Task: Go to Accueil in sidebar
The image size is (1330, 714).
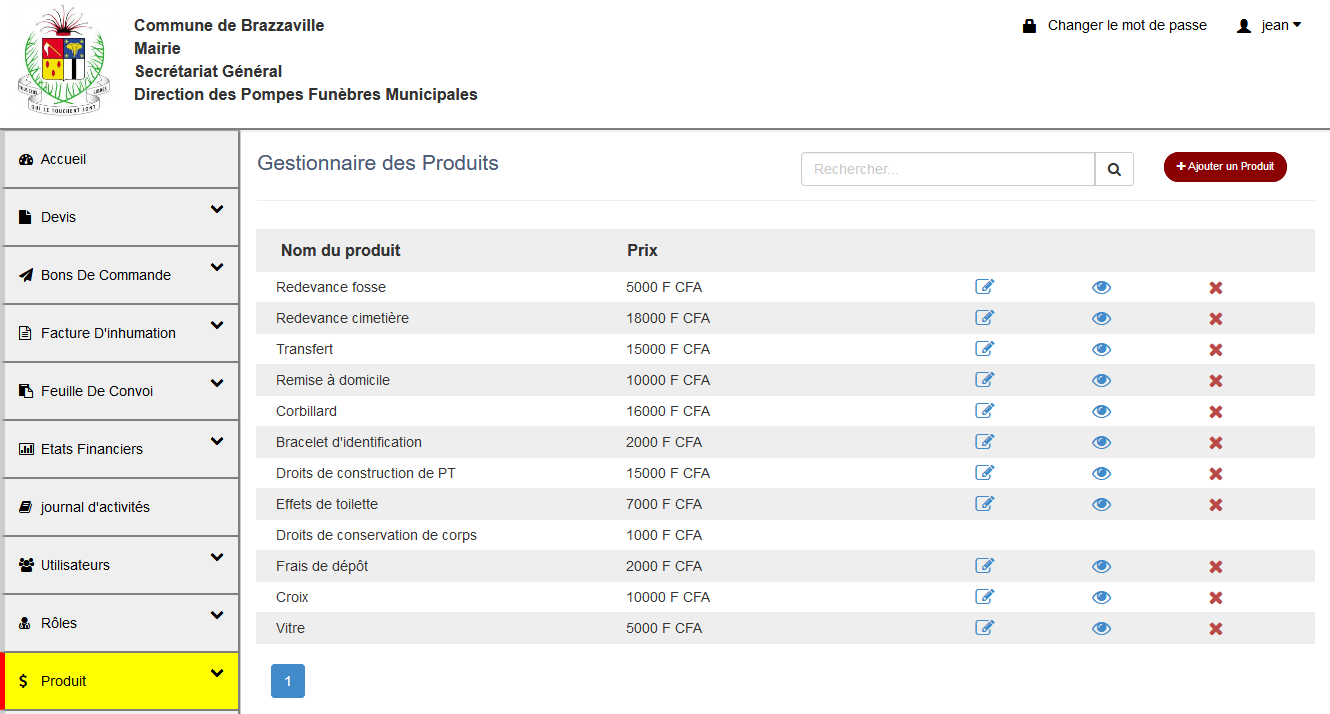Action: [x=63, y=159]
